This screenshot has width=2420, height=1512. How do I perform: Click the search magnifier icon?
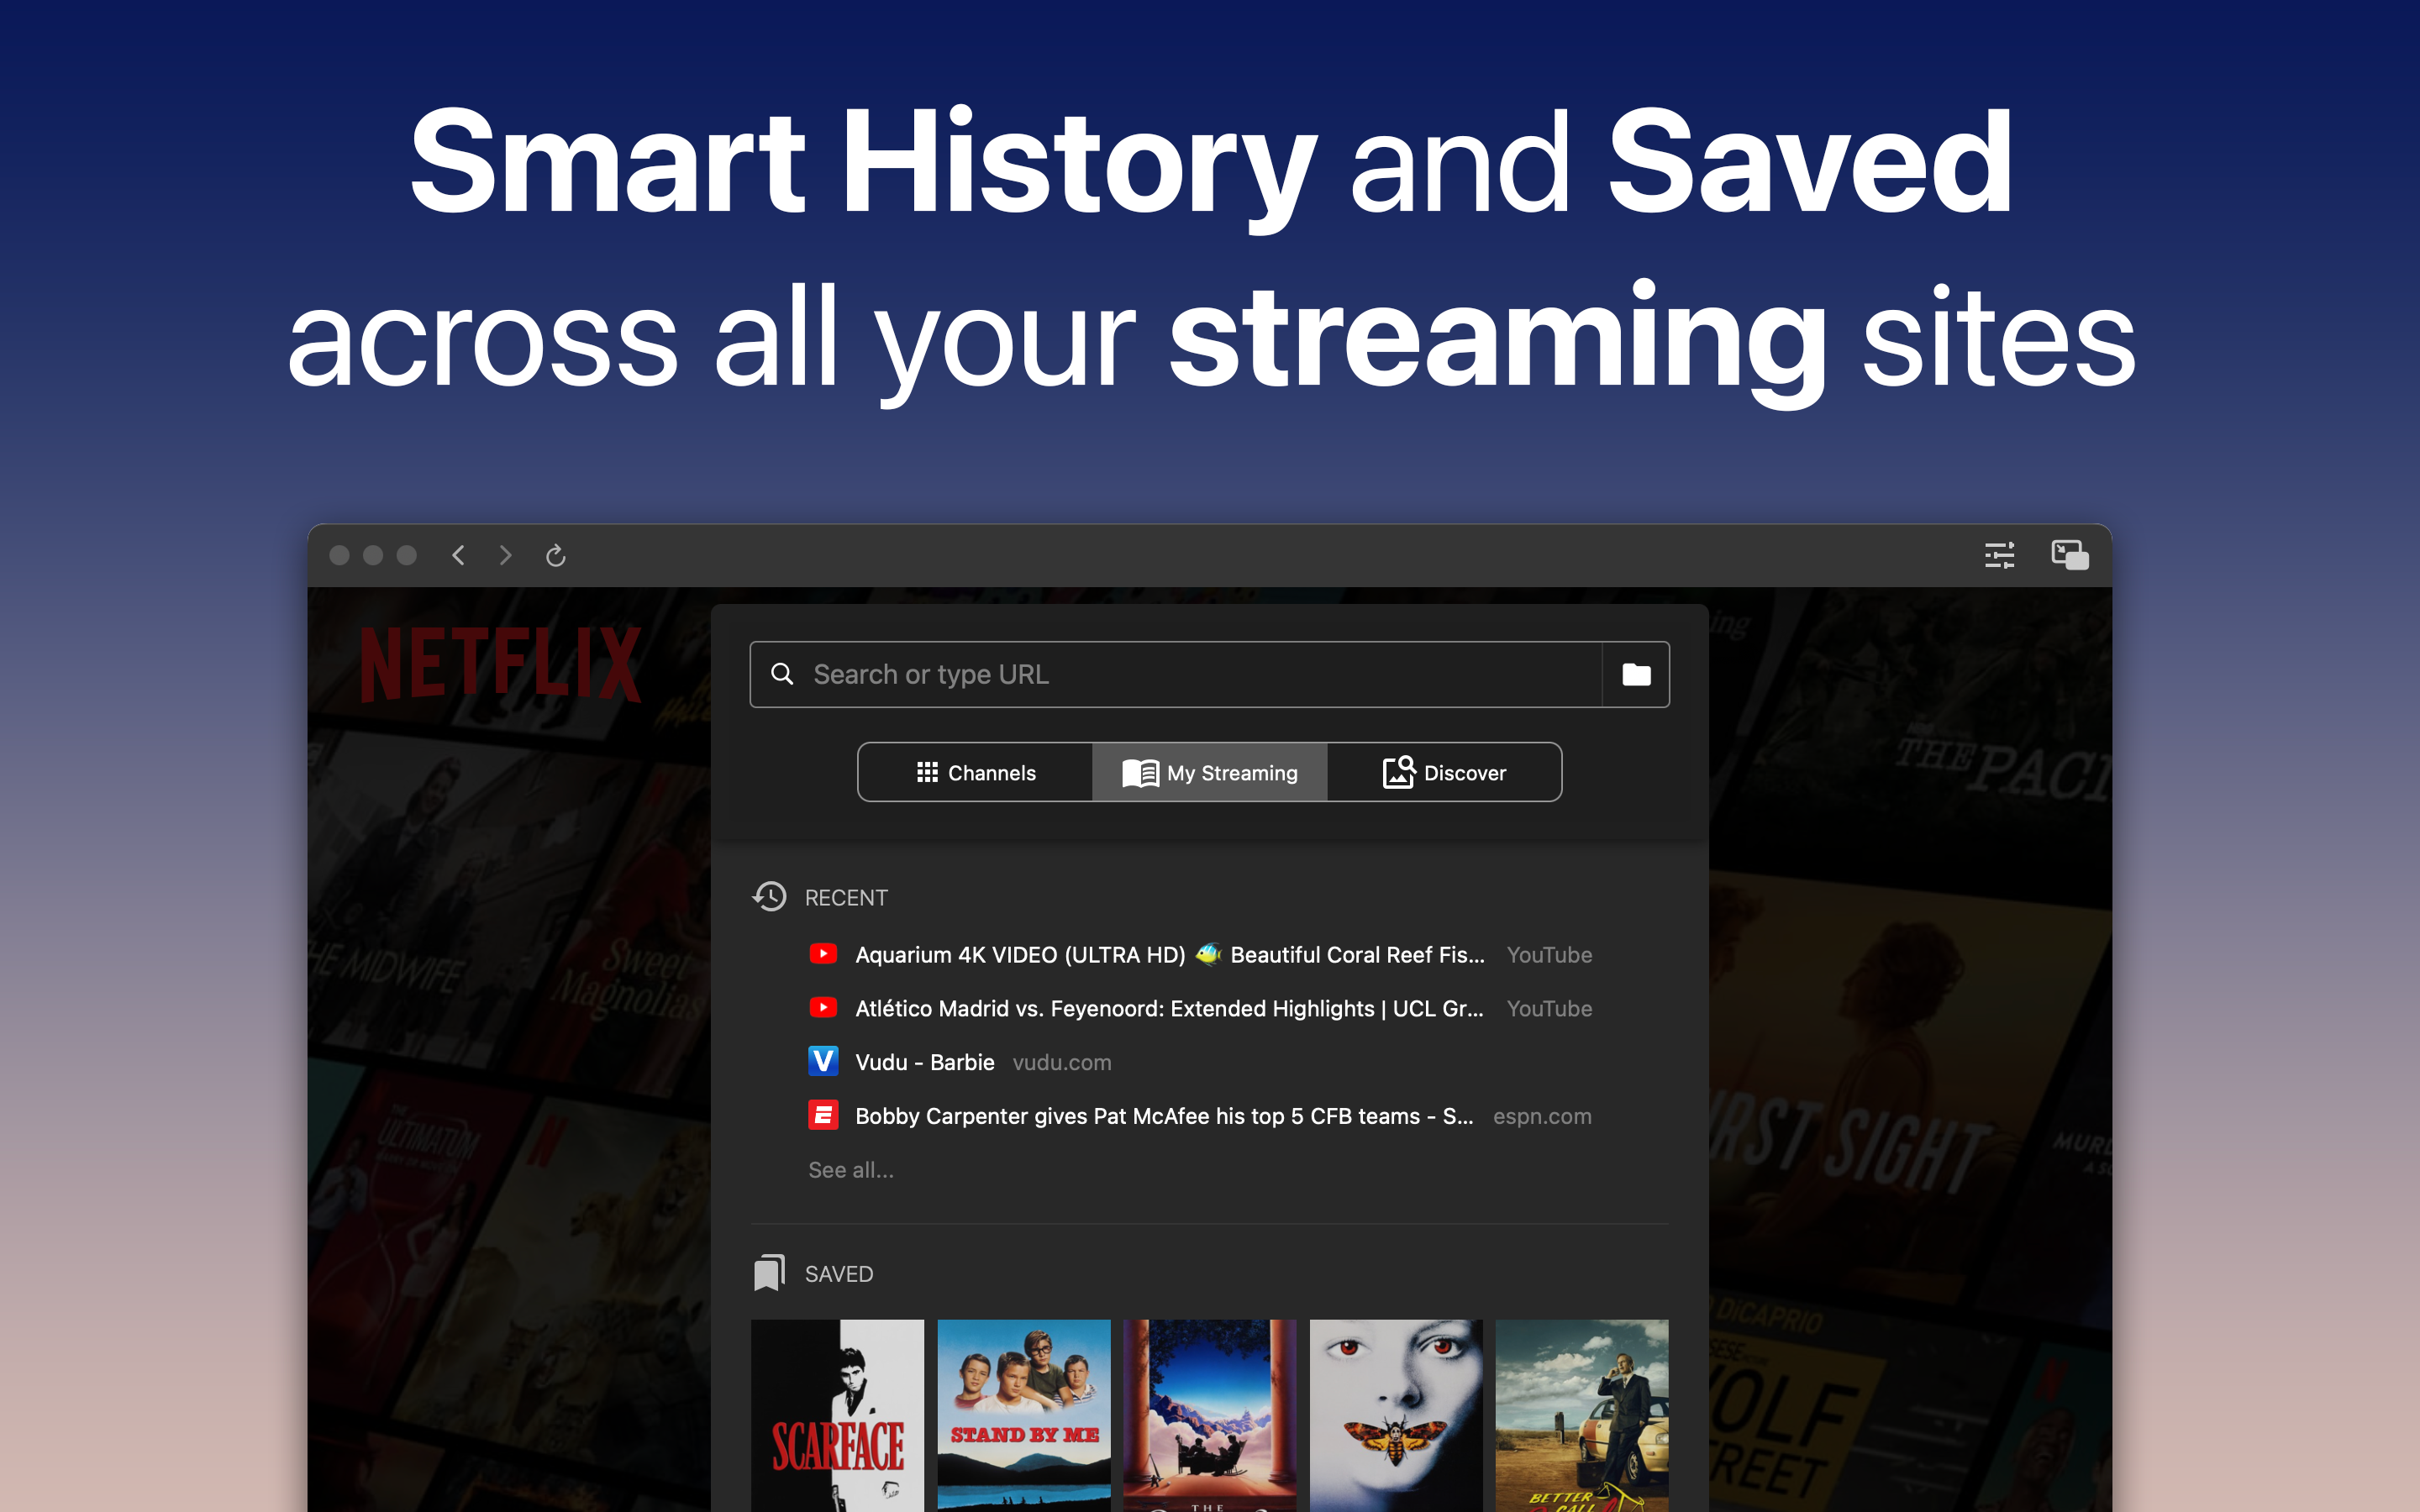[x=782, y=675]
